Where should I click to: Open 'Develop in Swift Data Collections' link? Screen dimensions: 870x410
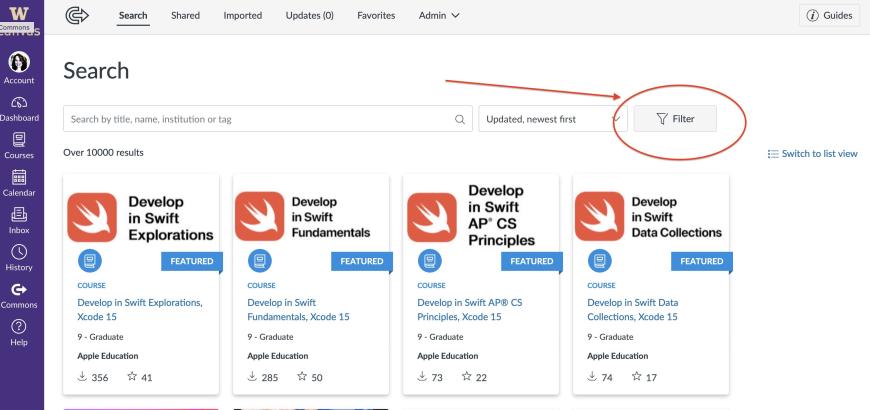tap(633, 310)
